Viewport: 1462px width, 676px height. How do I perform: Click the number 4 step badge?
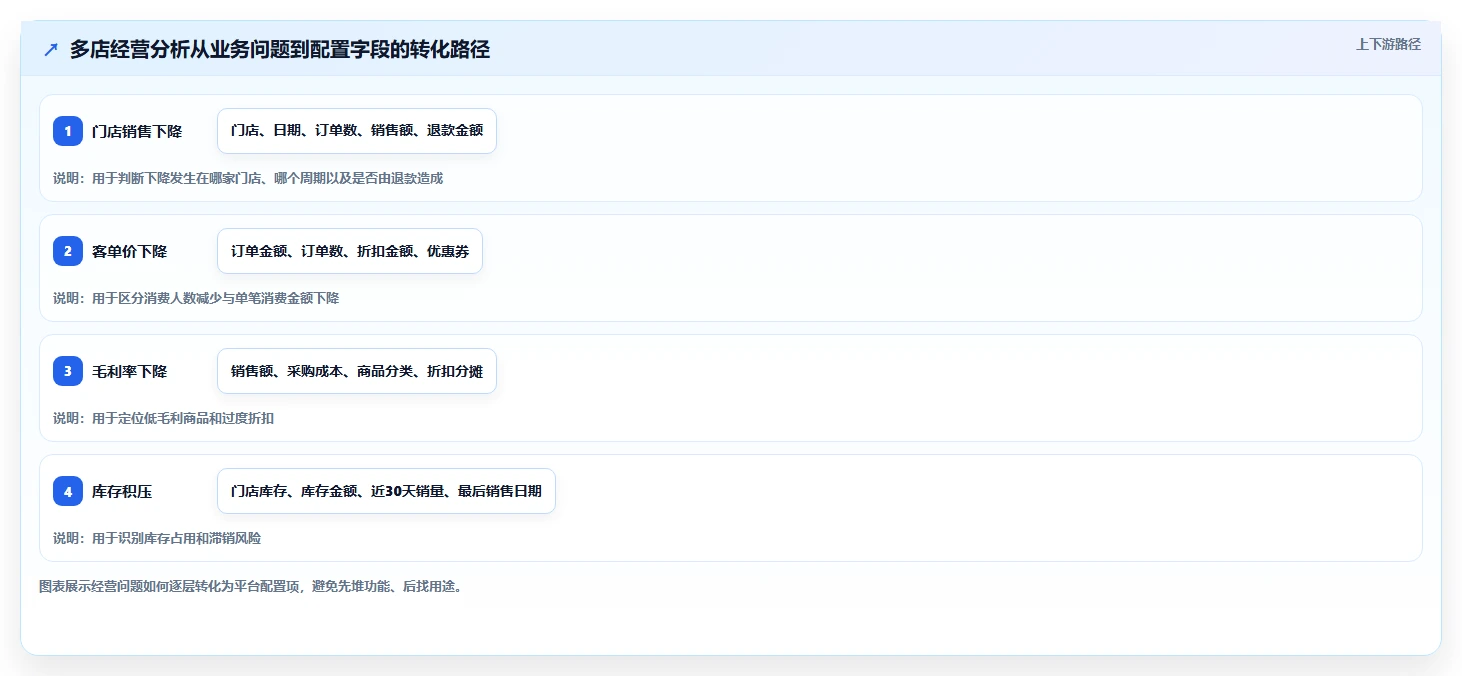(68, 491)
